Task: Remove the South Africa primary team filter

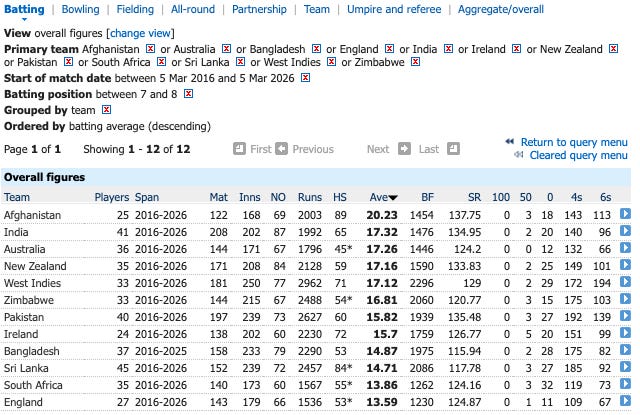Action: pyautogui.click(x=162, y=62)
